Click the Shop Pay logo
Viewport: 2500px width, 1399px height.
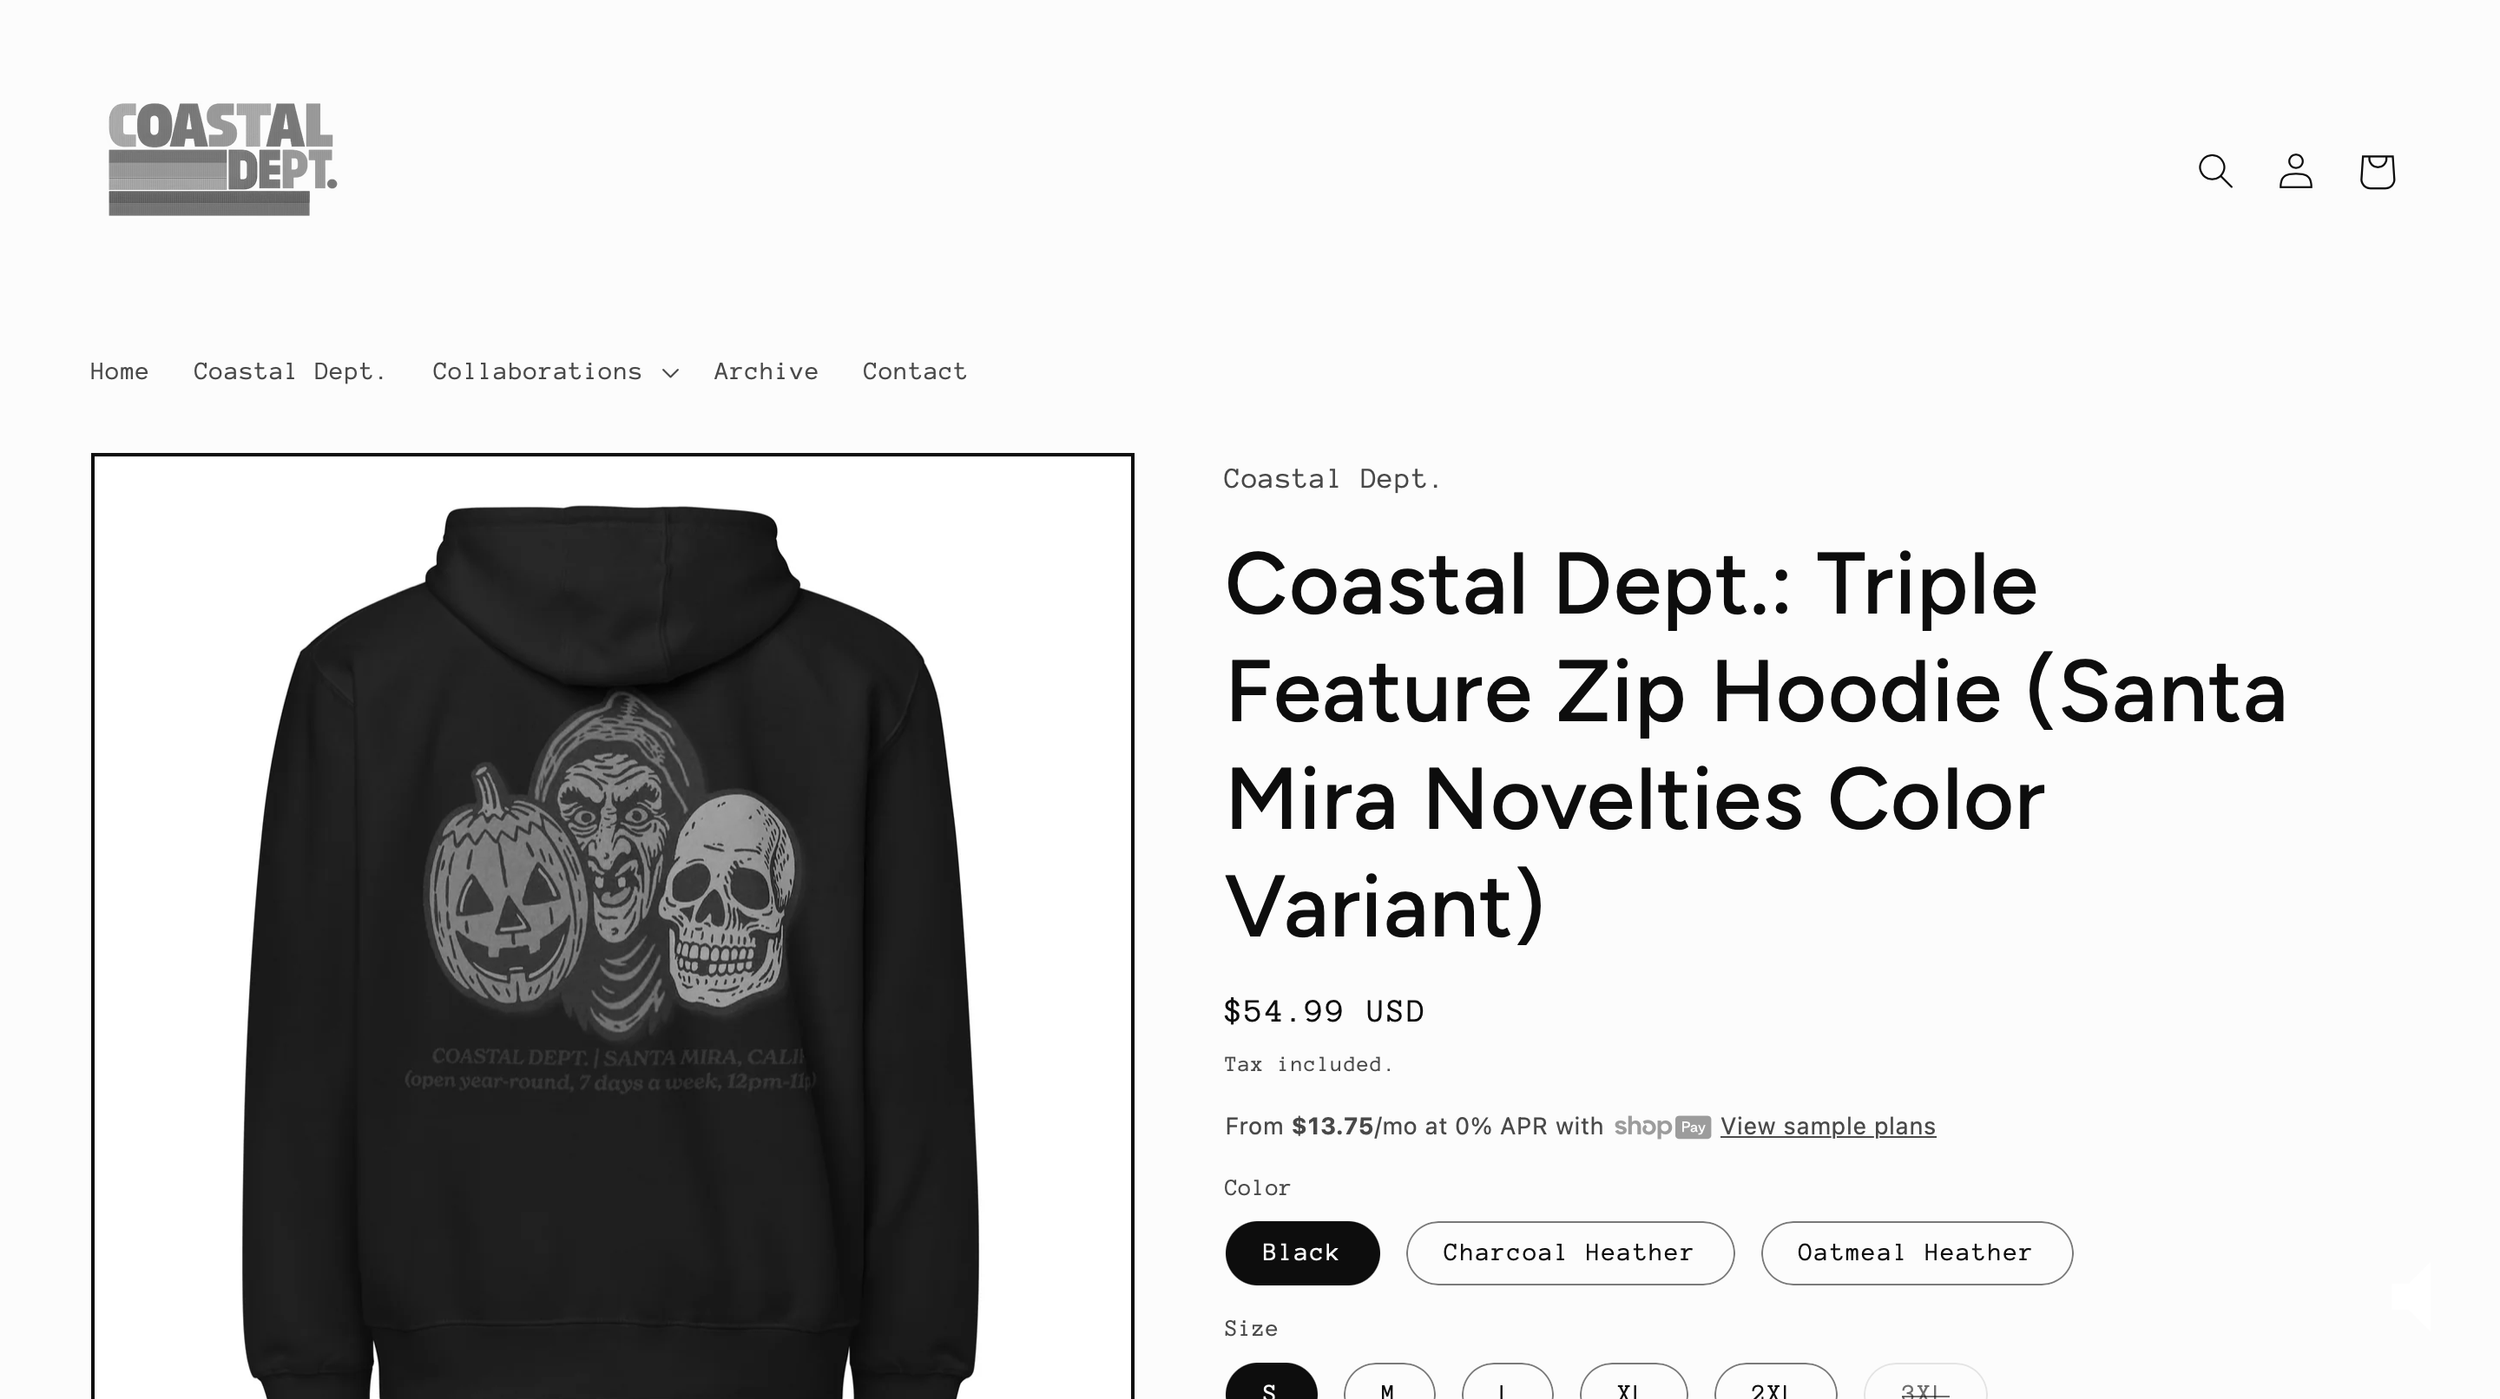pos(1662,1126)
